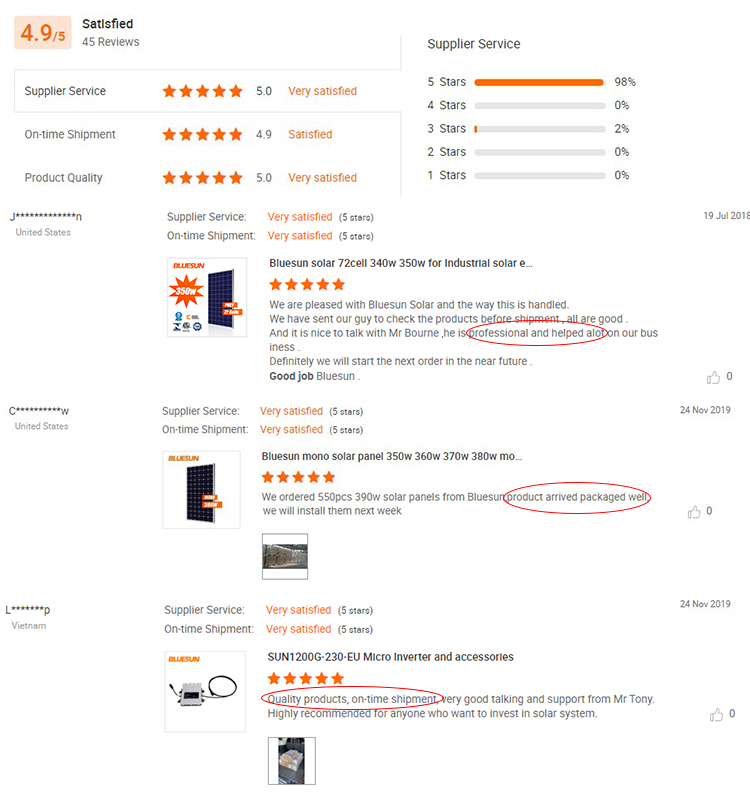Viewport: 750px width, 804px height.
Task: Click thumbs-up on the 550pcs order review
Action: pyautogui.click(x=694, y=512)
